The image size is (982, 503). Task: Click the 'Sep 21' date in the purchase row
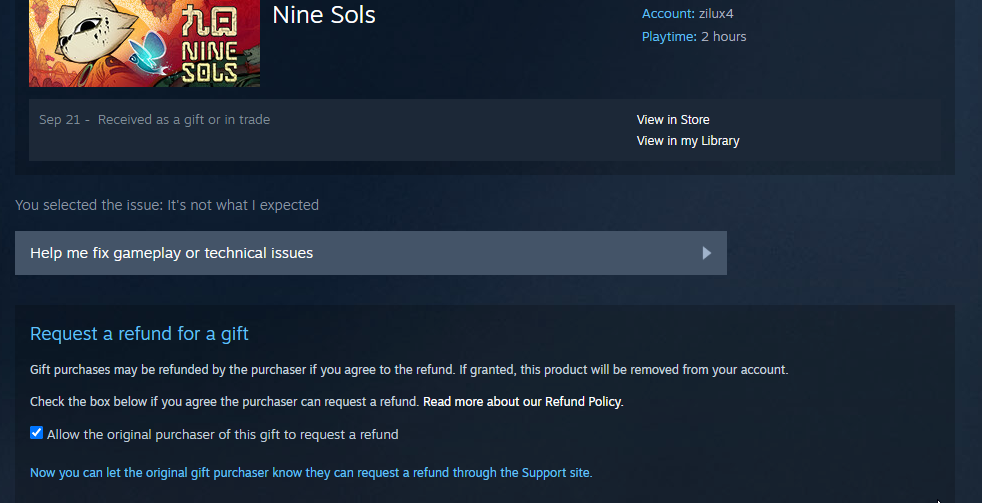pyautogui.click(x=59, y=120)
